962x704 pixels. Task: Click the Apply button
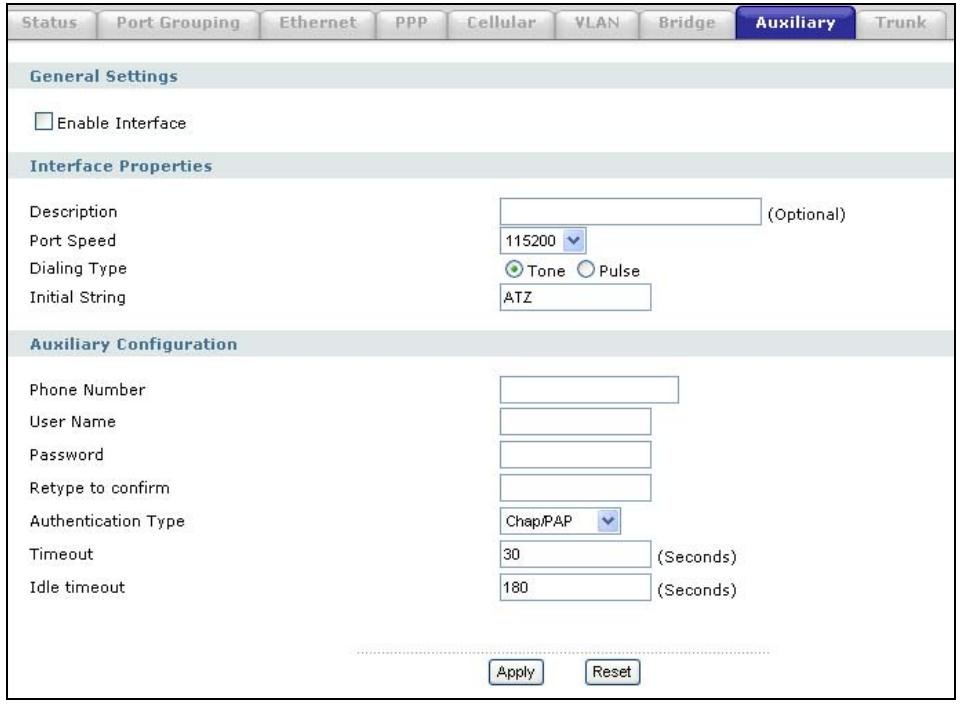[x=516, y=672]
